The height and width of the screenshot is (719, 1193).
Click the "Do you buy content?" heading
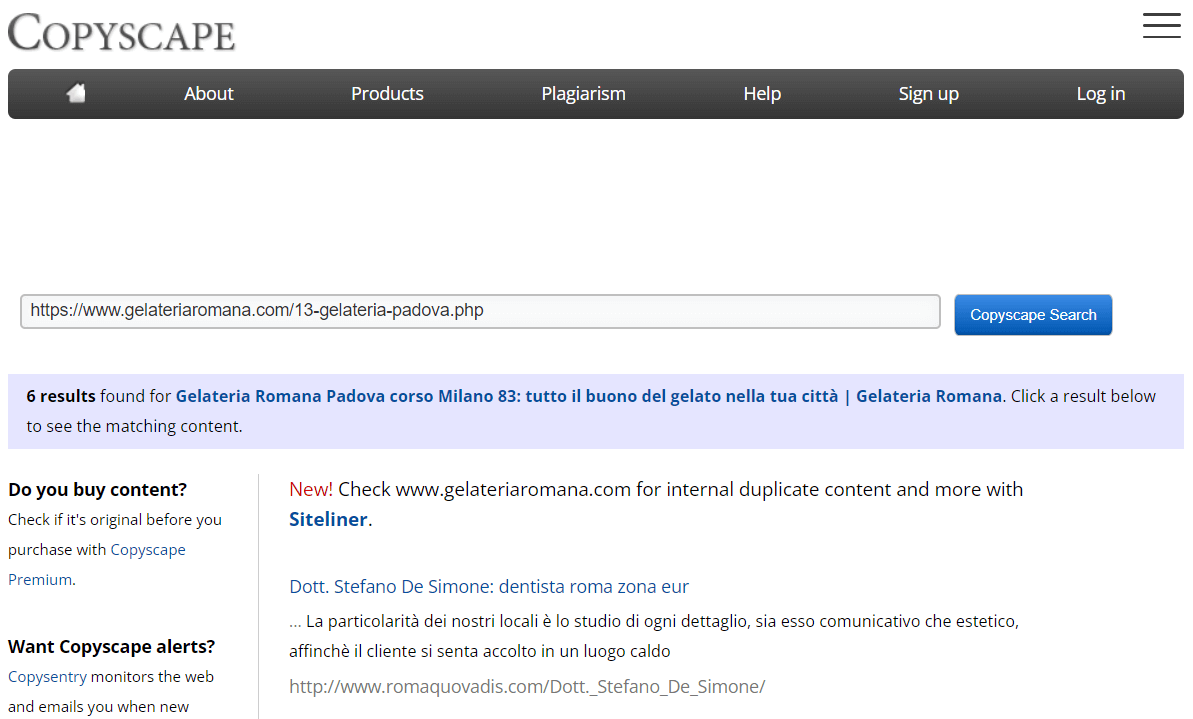97,490
